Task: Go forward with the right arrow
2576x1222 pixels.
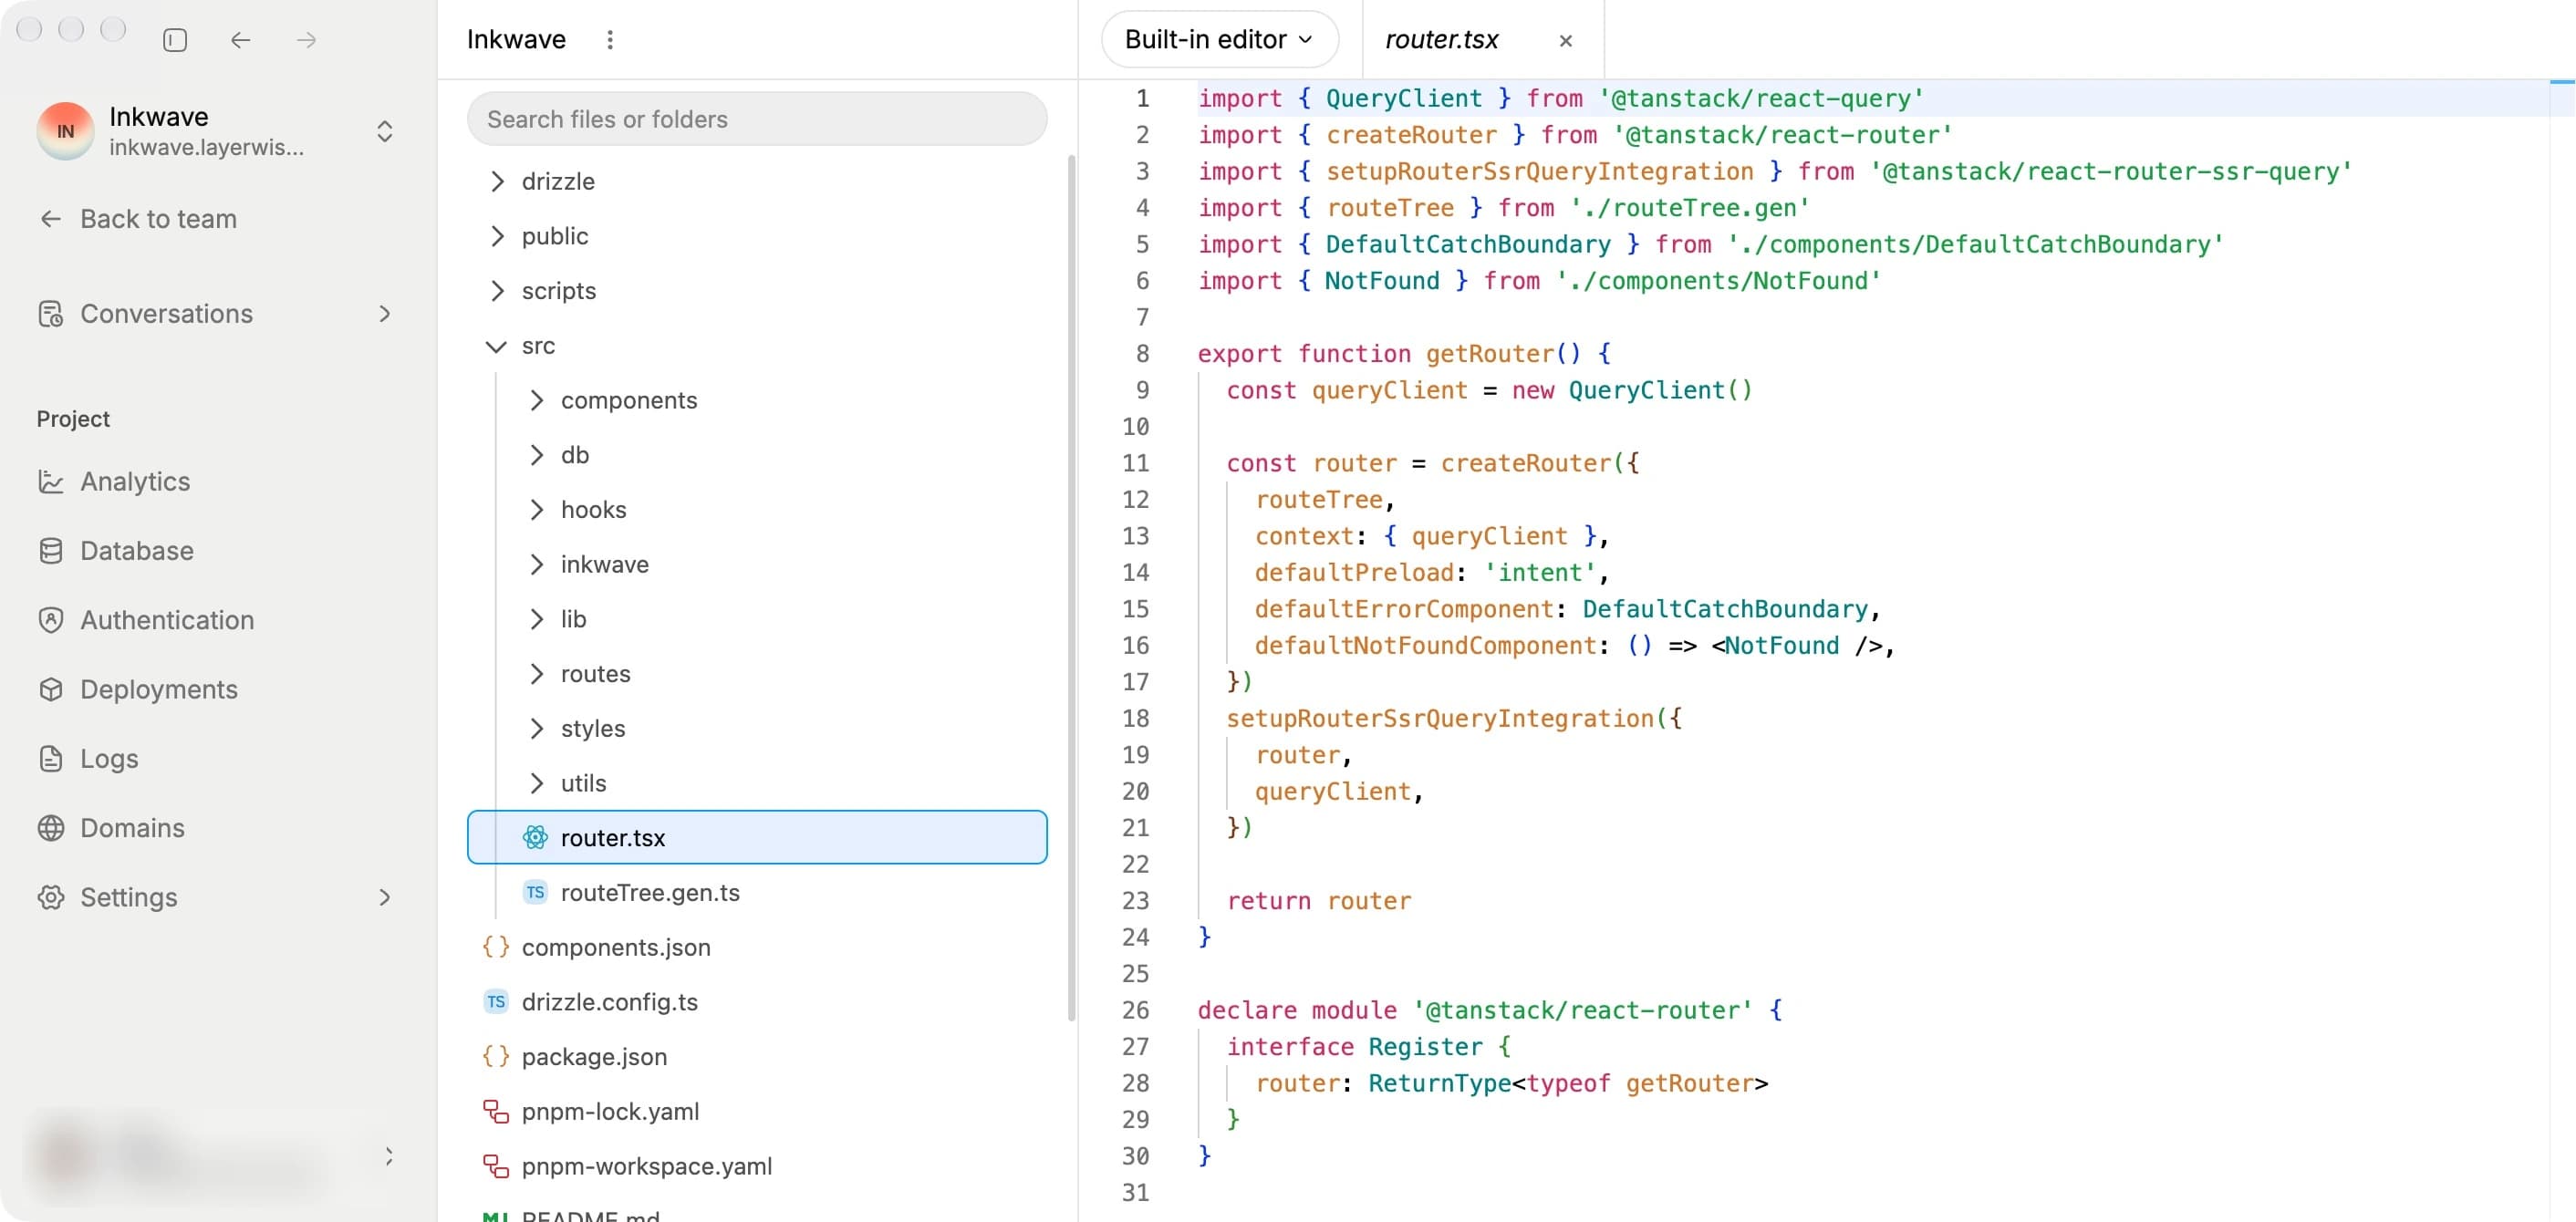Action: click(x=307, y=40)
